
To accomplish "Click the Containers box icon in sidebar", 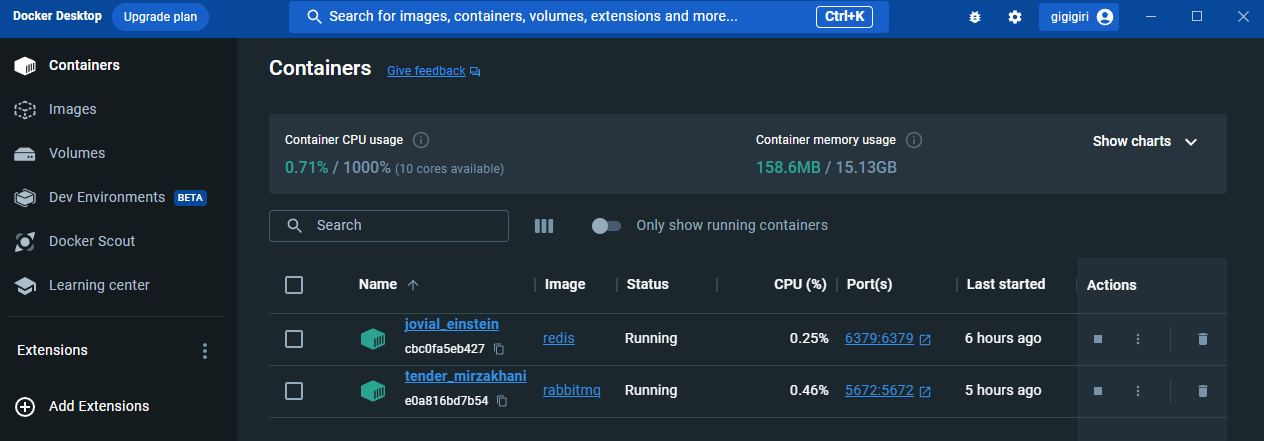I will tap(25, 66).
